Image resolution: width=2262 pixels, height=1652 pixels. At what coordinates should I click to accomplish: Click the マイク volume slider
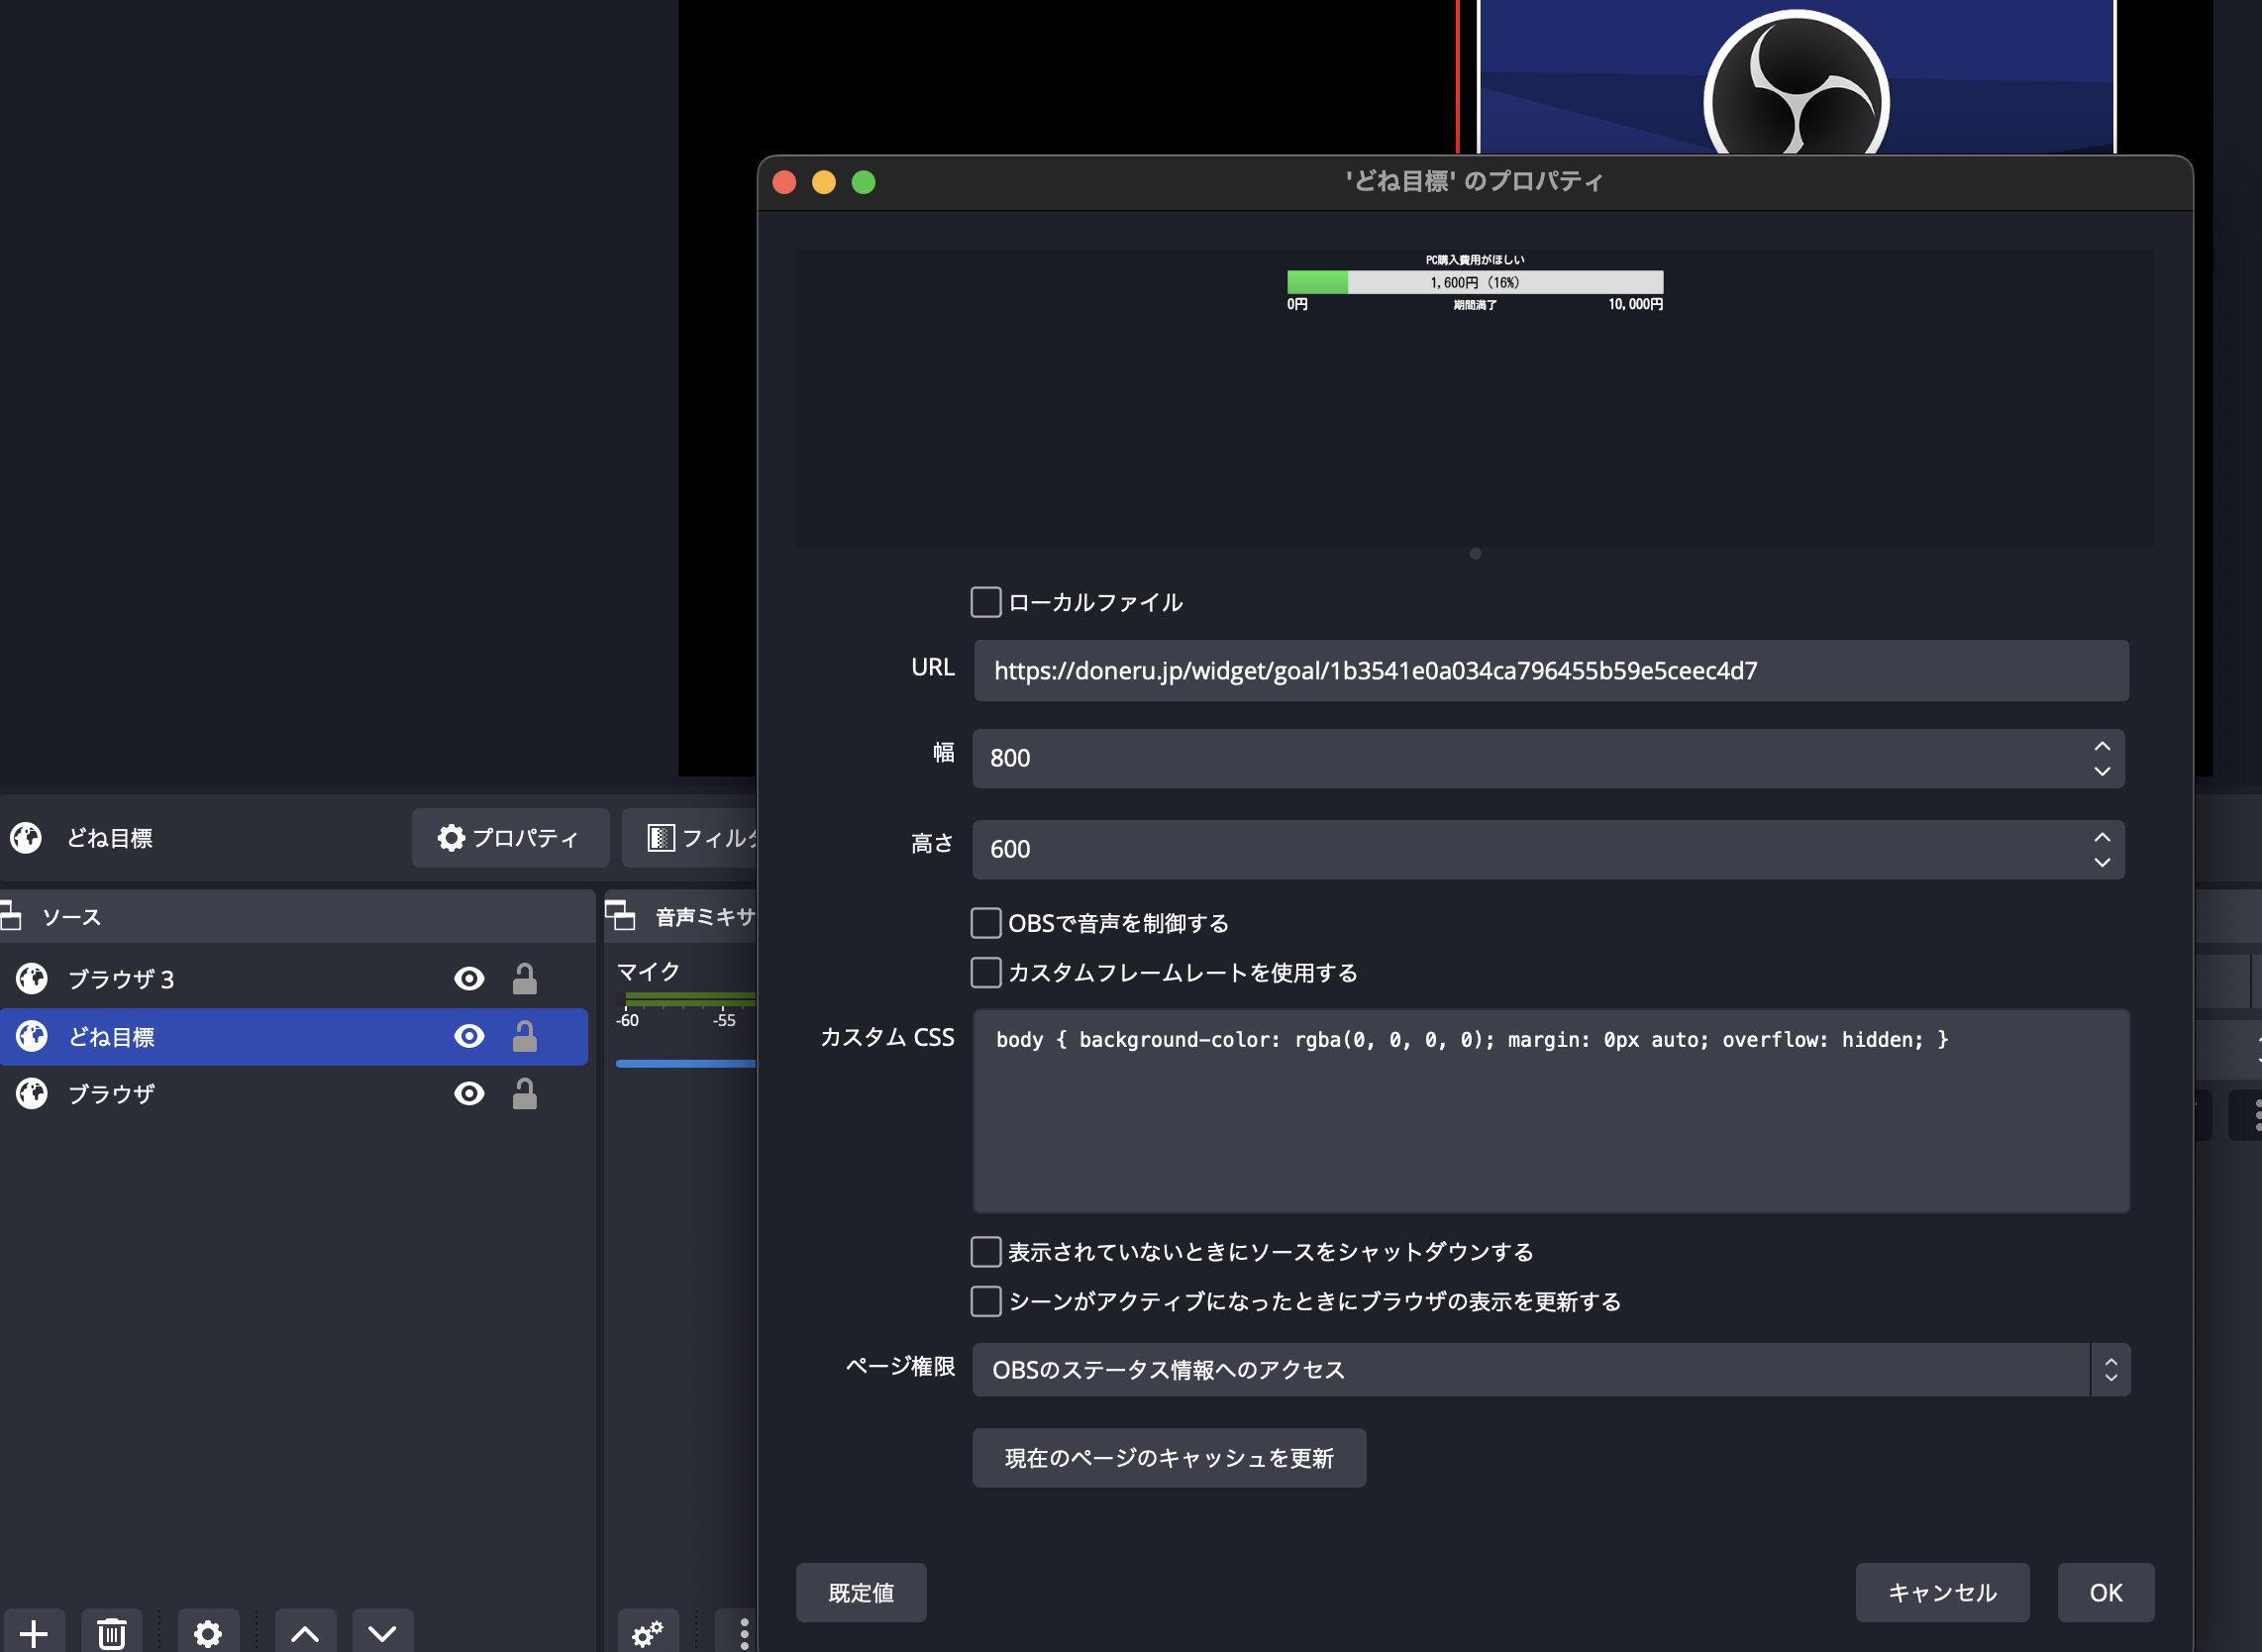pyautogui.click(x=686, y=1063)
